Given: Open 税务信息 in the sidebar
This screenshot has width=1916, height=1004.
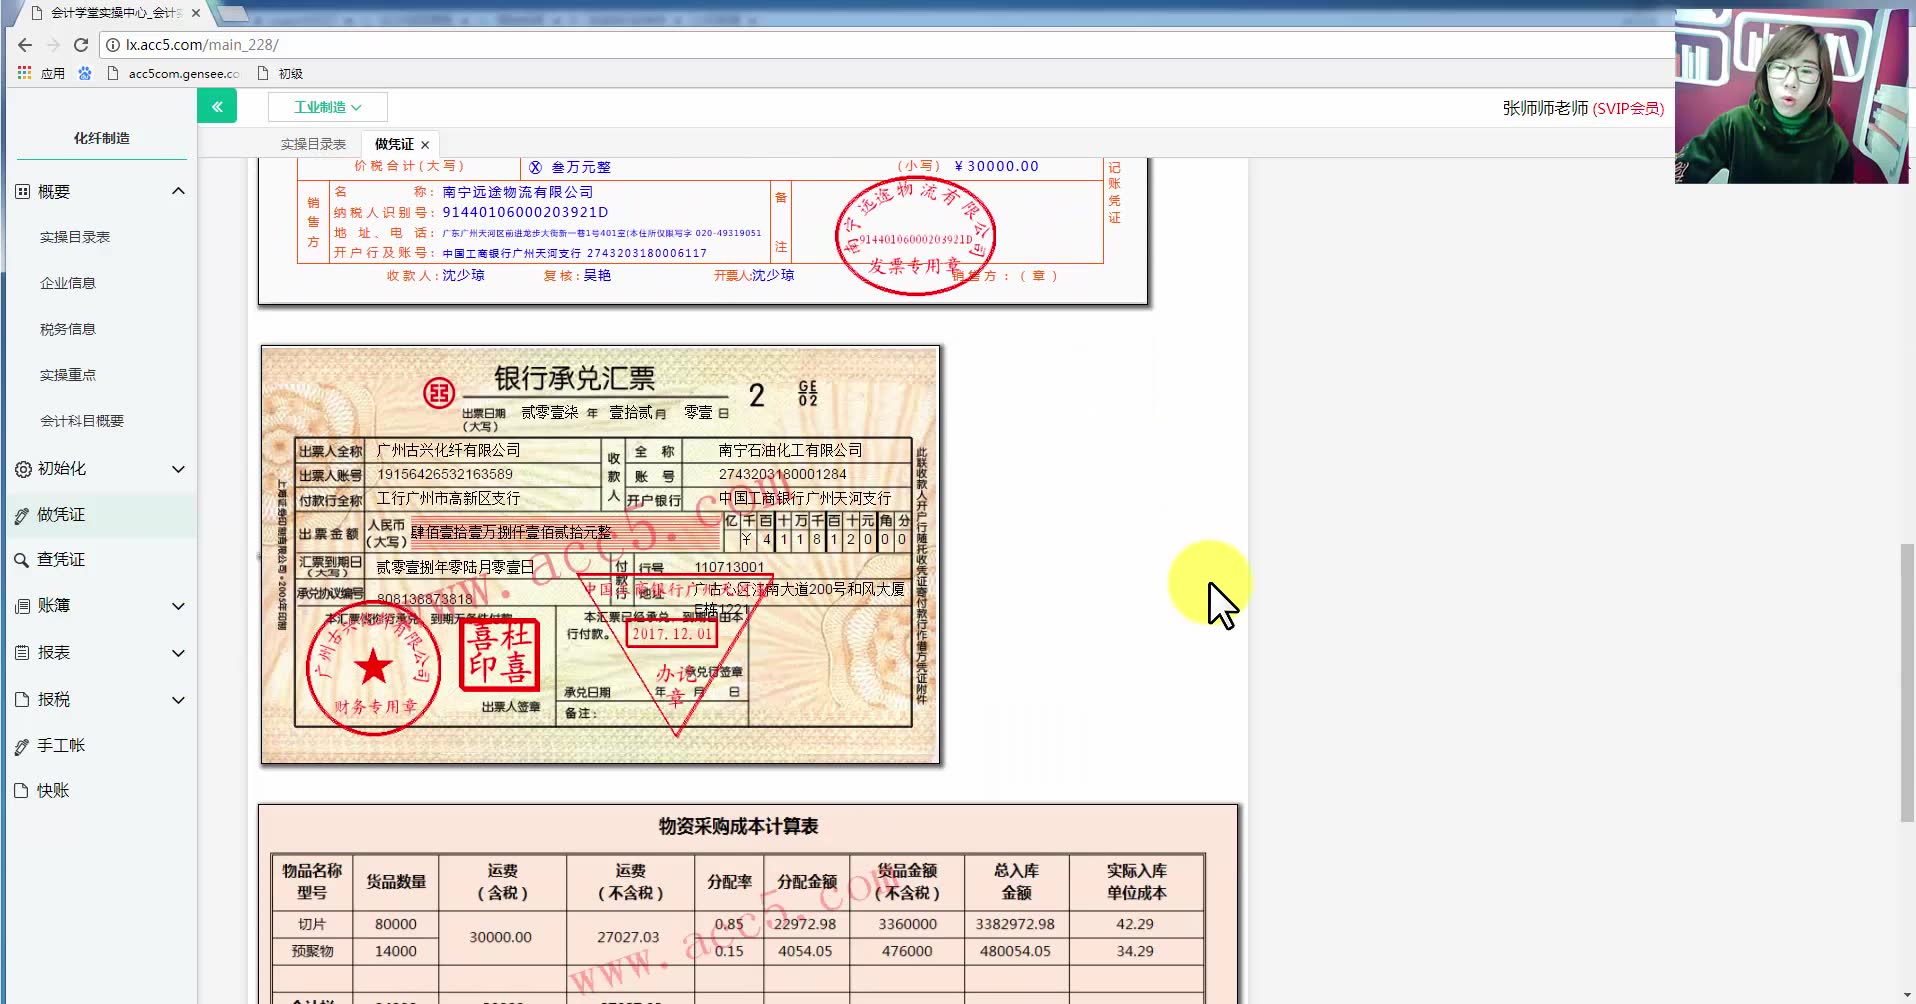Looking at the screenshot, I should 68,329.
